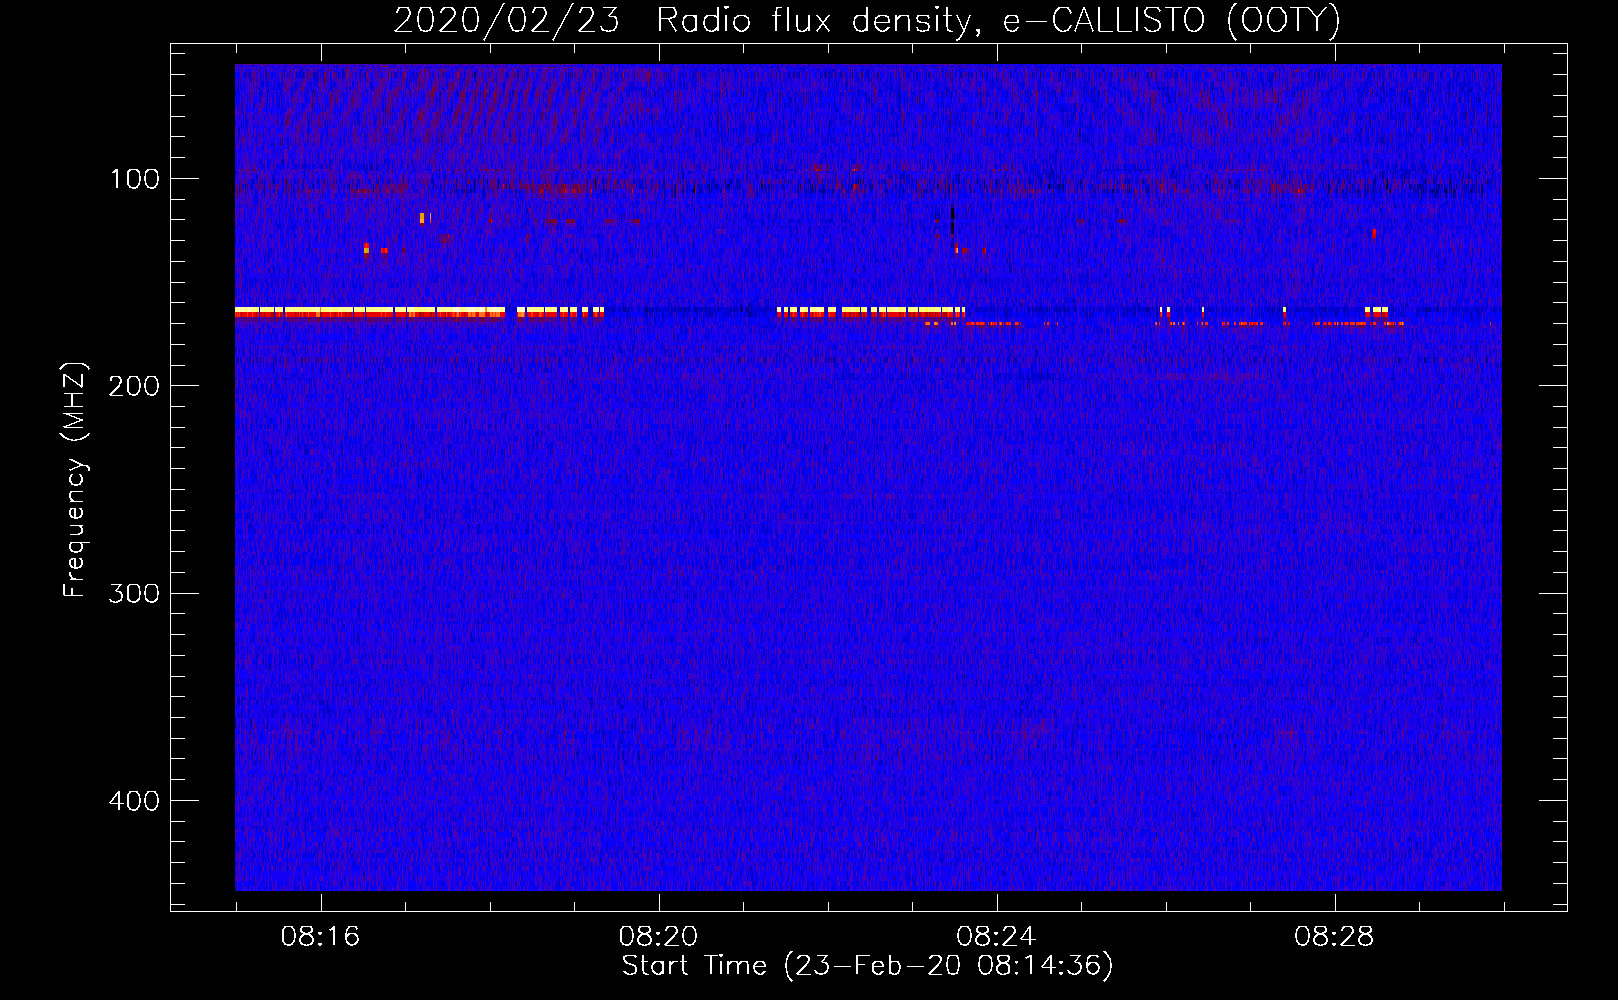Click the 08:16 time tick label
1618x1000 pixels.
tap(320, 937)
